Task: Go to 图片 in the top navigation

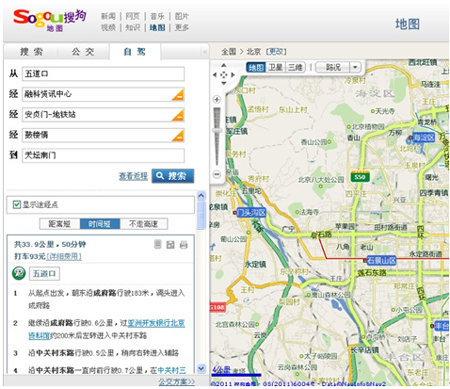Action: 182,16
